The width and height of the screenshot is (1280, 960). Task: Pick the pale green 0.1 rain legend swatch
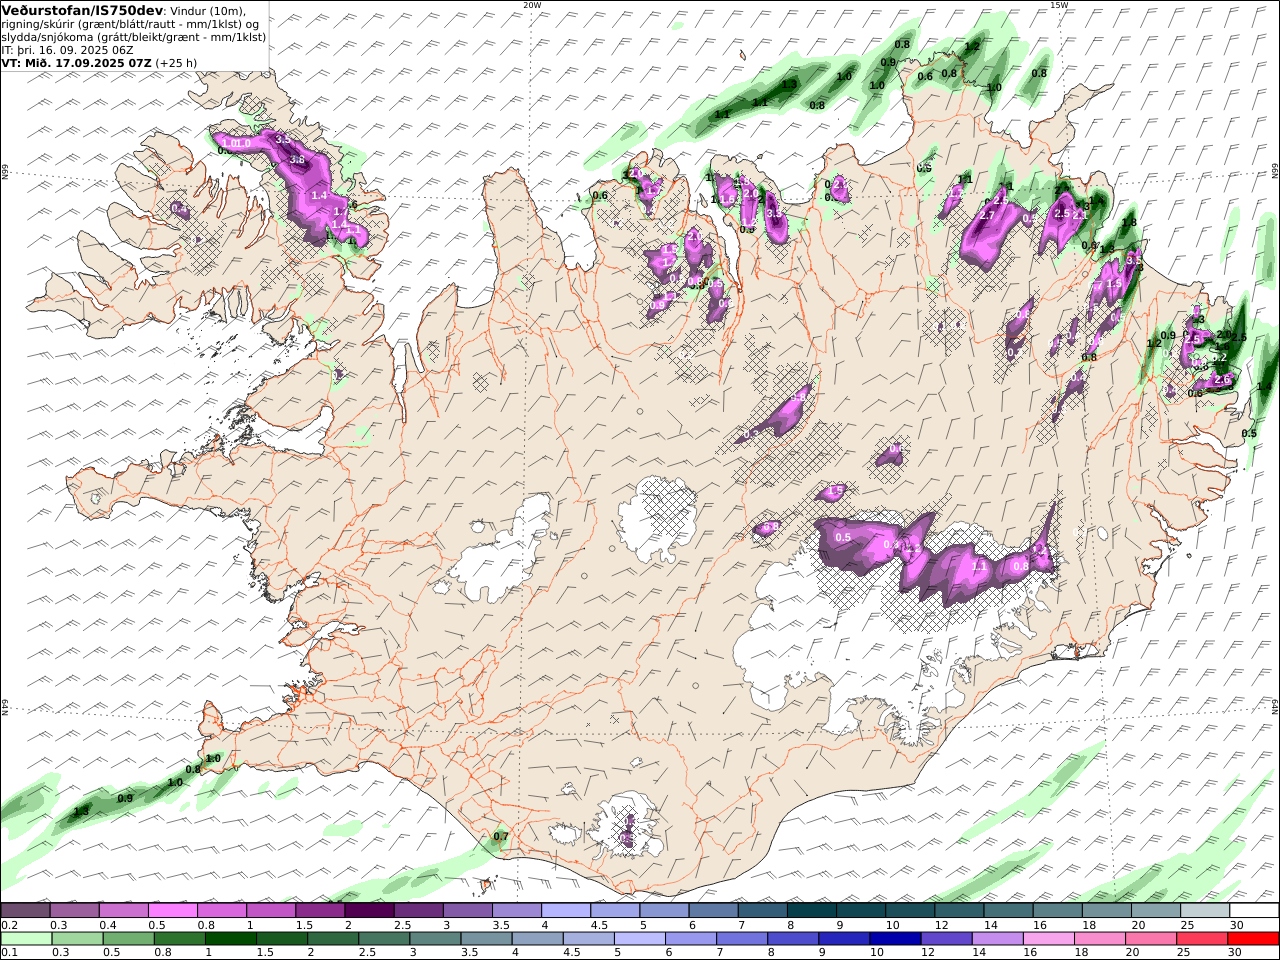26,939
